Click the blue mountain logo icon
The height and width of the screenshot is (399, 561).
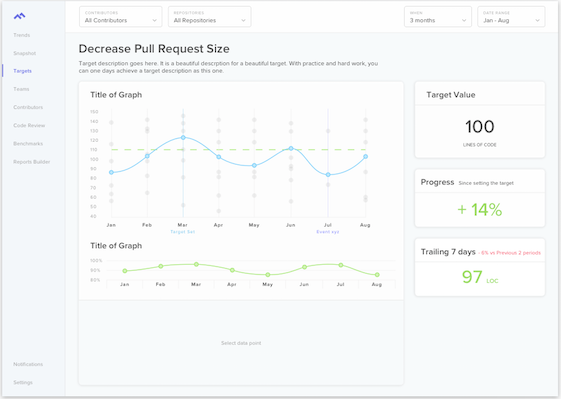(19, 16)
